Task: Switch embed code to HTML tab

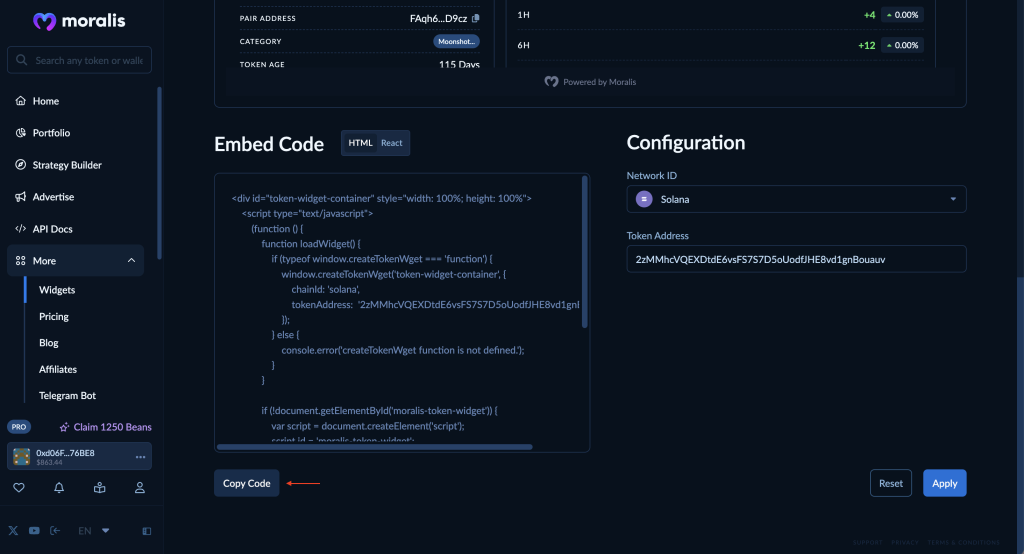Action: 360,142
